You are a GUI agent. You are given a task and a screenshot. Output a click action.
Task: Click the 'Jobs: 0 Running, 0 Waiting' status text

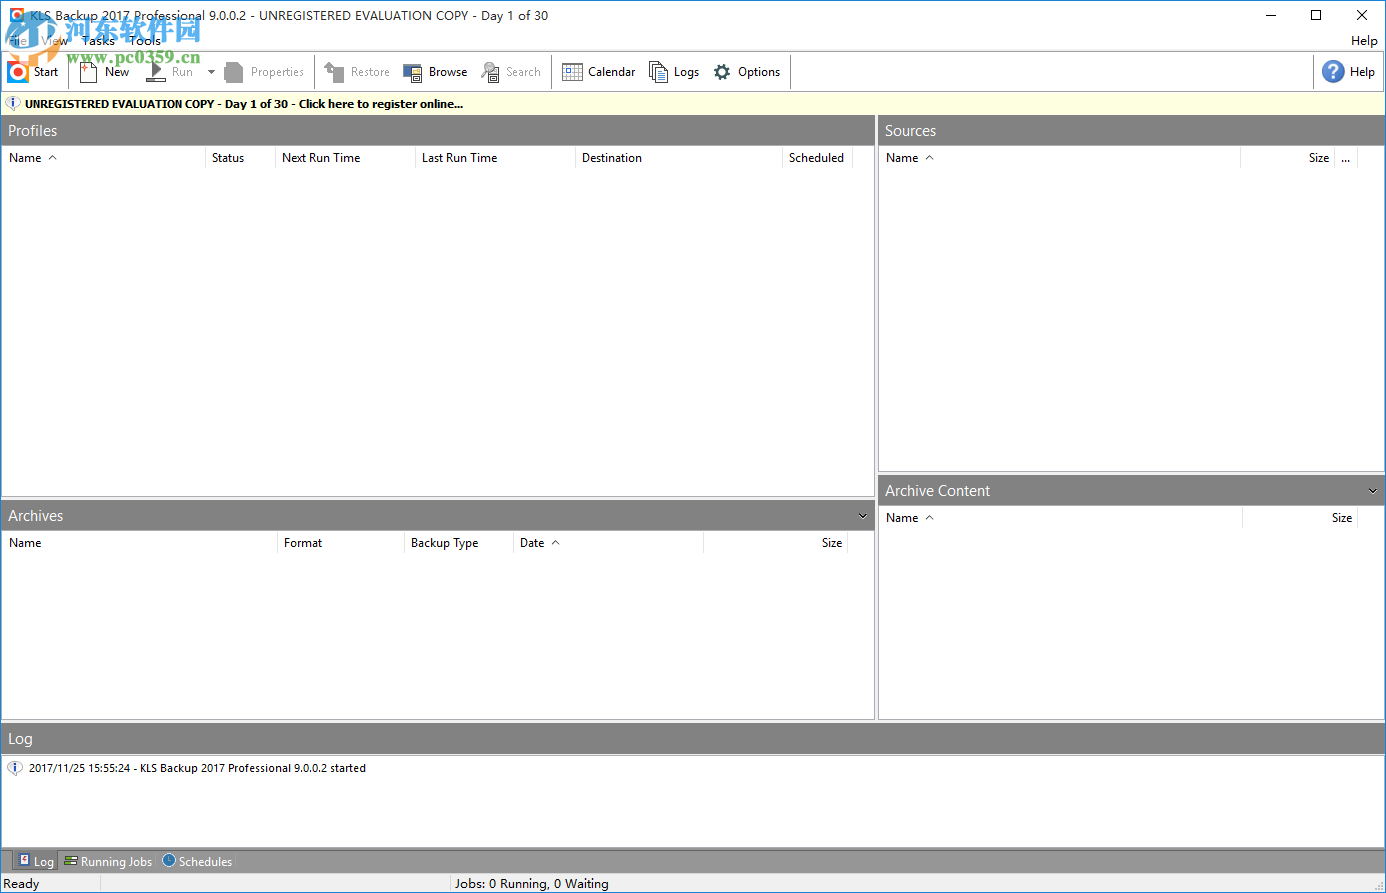(x=532, y=884)
